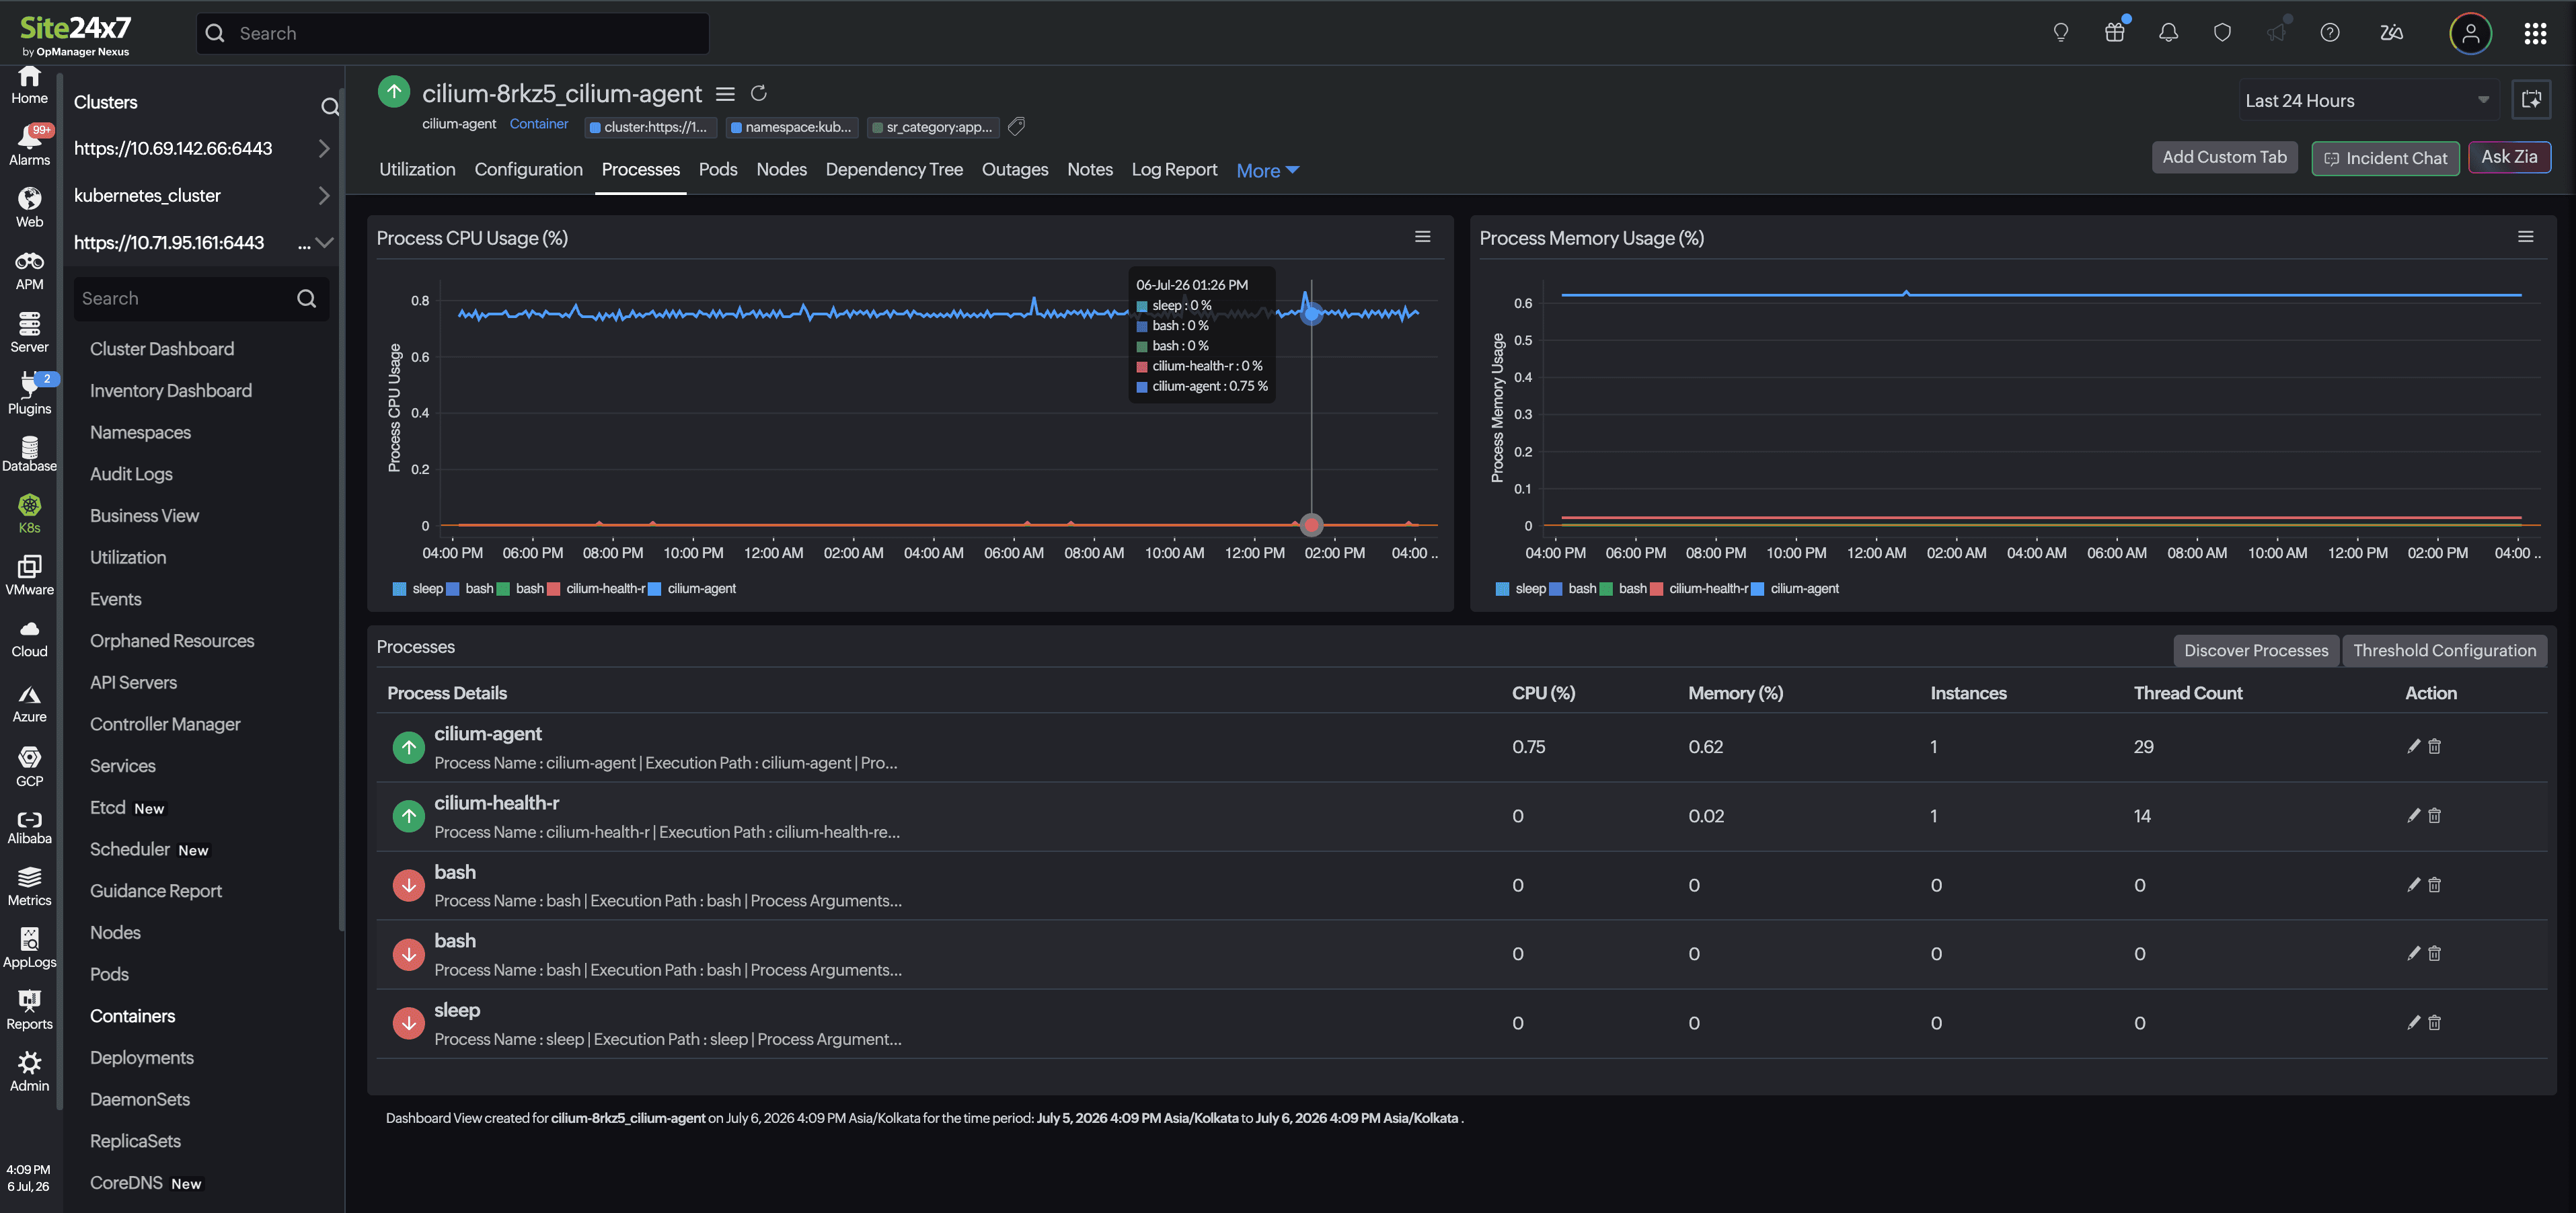Screen dimensions: 2576x1213
Task: Click the Discover Processes button
Action: coord(2256,651)
